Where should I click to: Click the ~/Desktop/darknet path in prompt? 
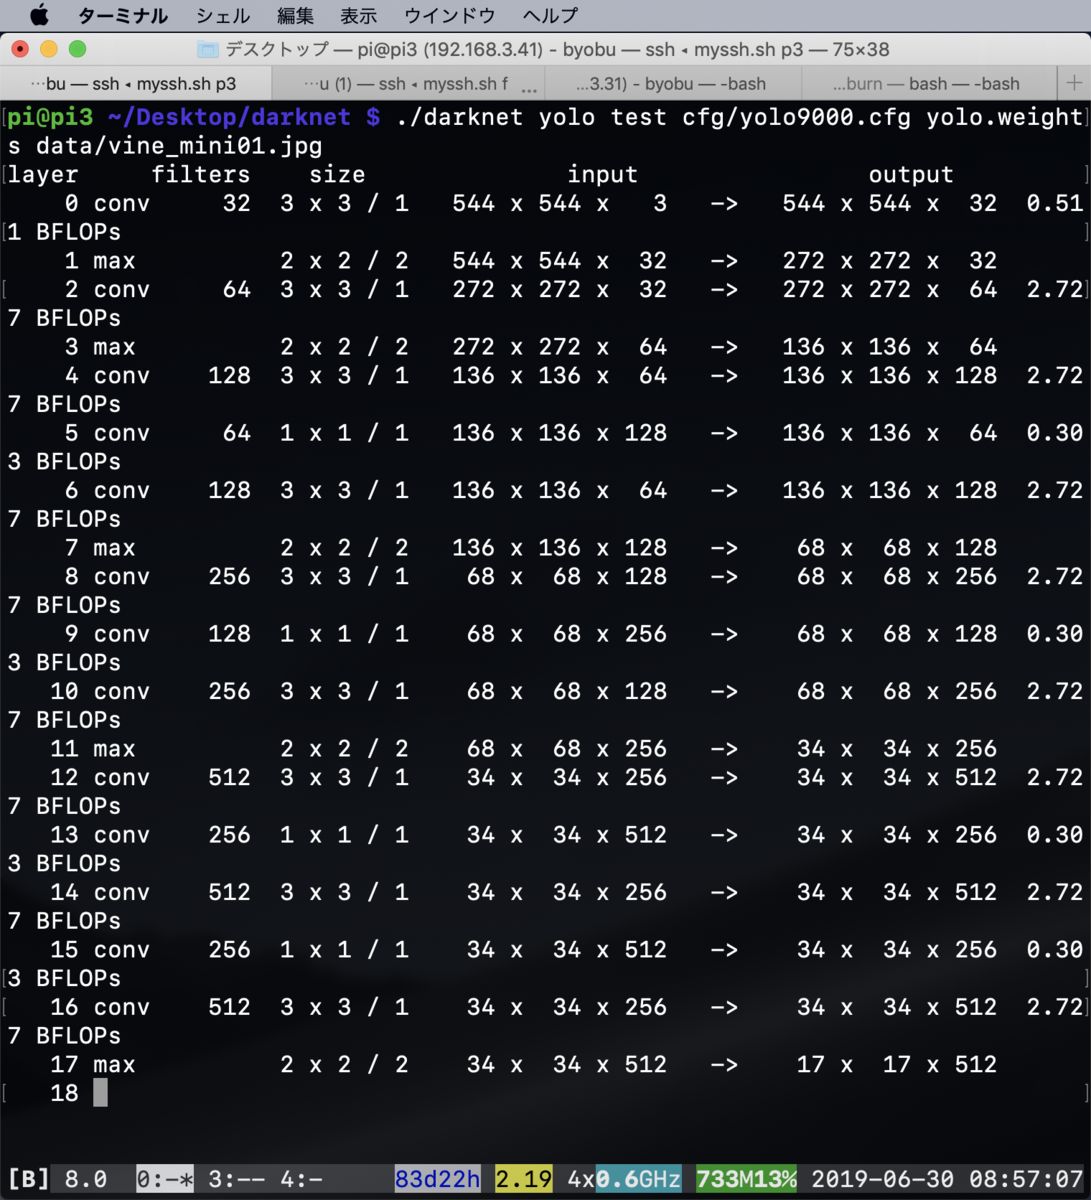tap(229, 117)
